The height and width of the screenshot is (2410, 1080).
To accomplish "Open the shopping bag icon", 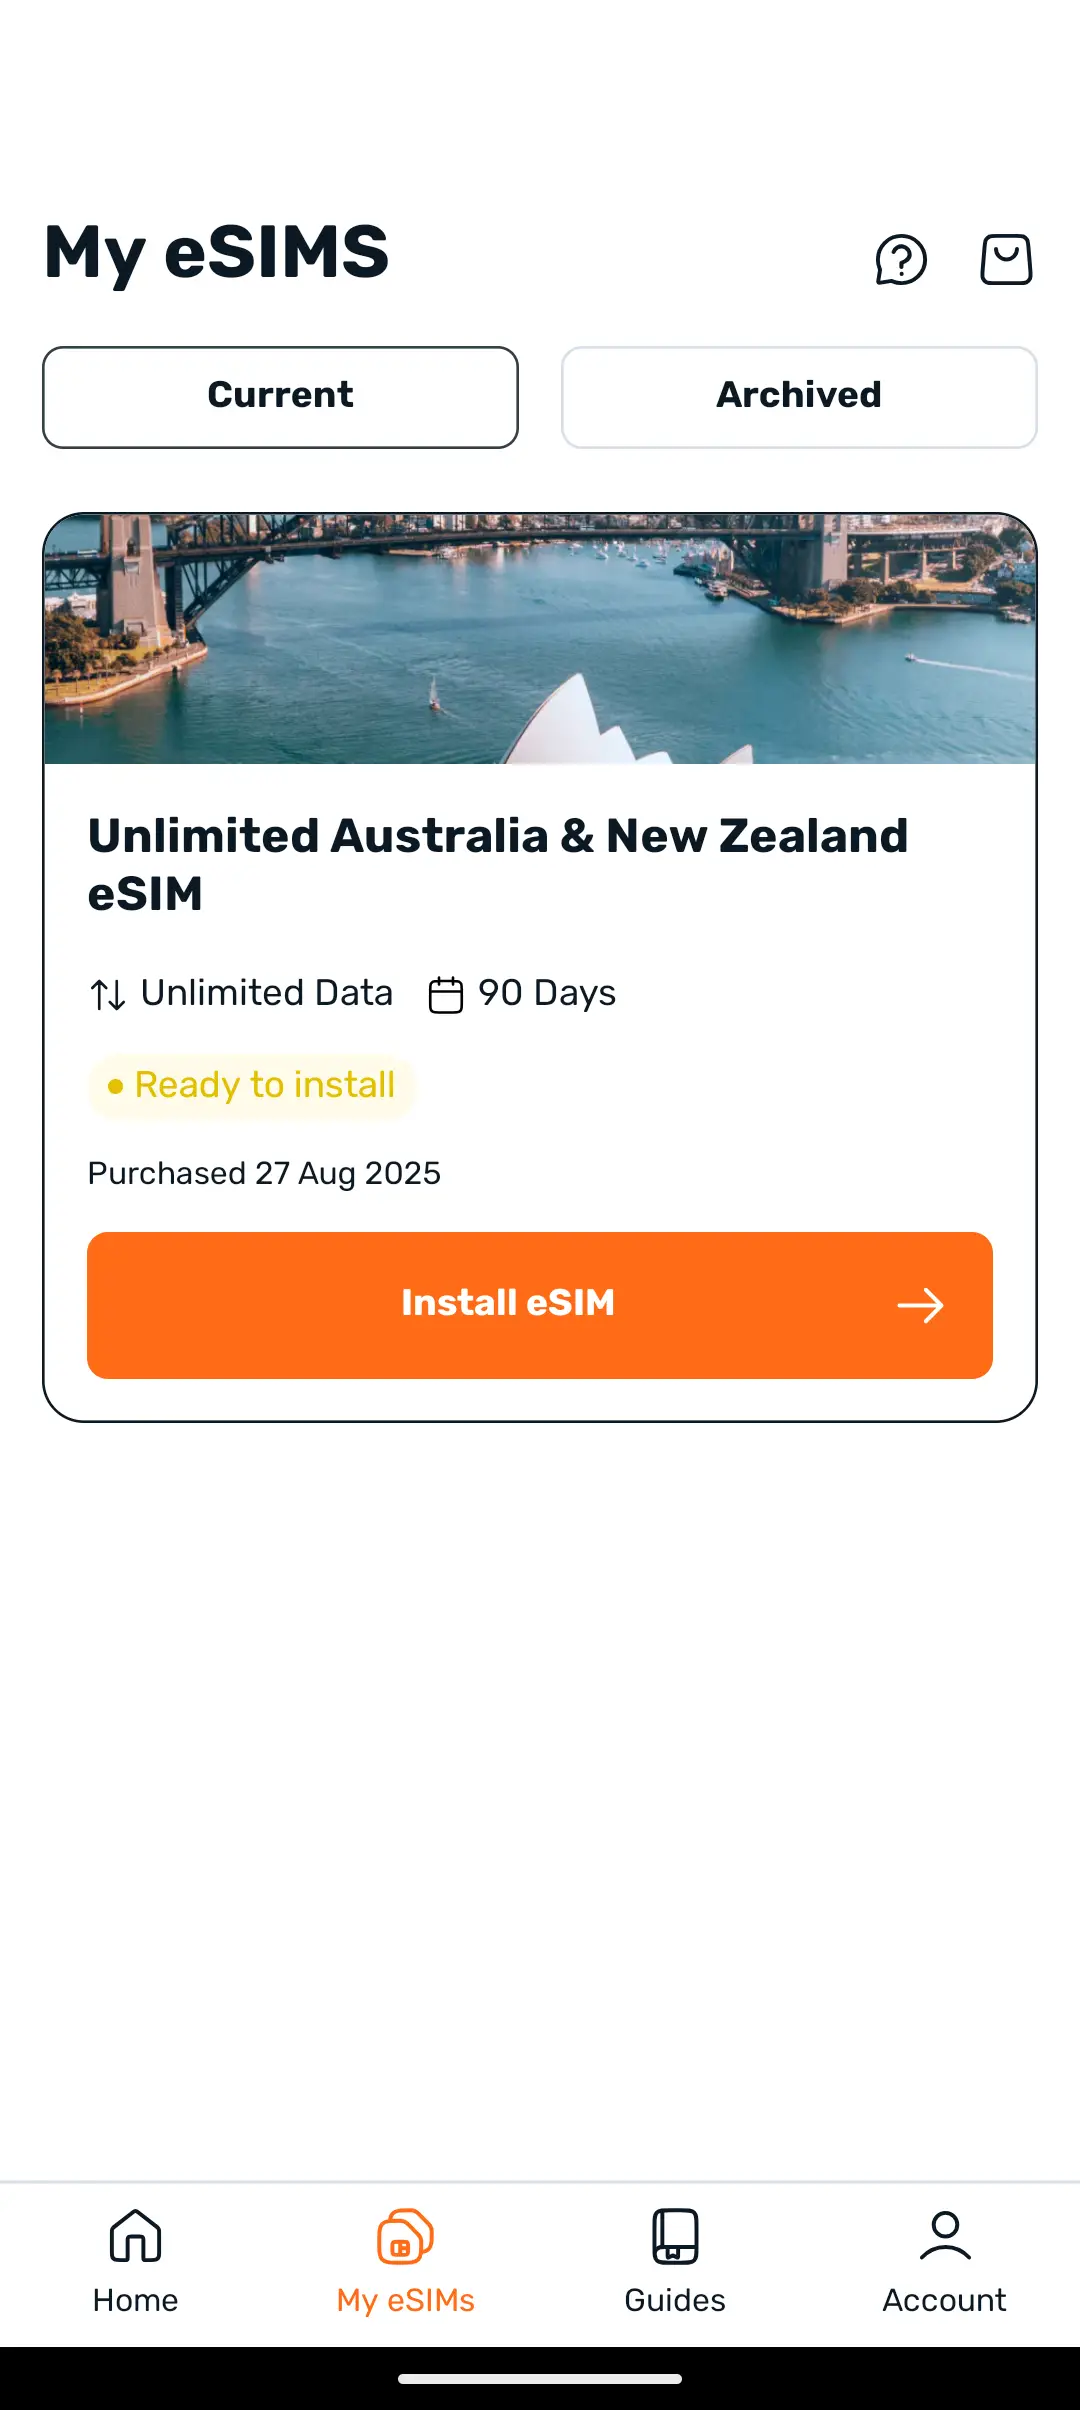I will (x=1006, y=260).
